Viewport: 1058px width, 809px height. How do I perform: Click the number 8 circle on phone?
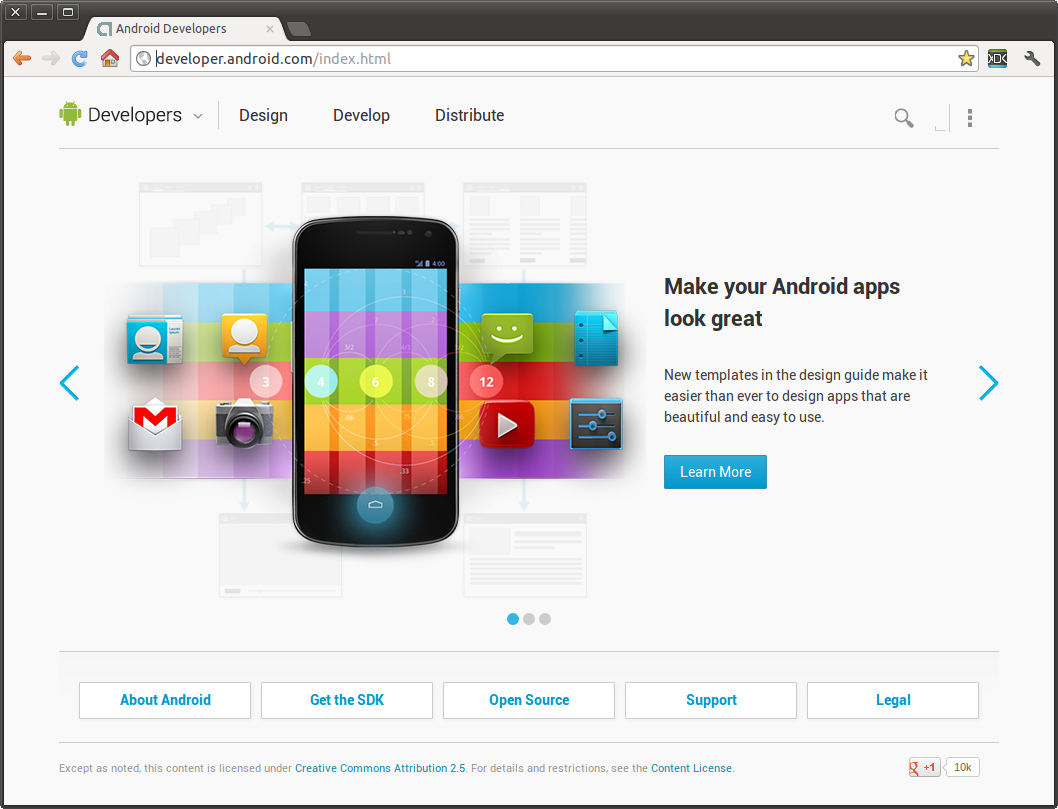(430, 382)
